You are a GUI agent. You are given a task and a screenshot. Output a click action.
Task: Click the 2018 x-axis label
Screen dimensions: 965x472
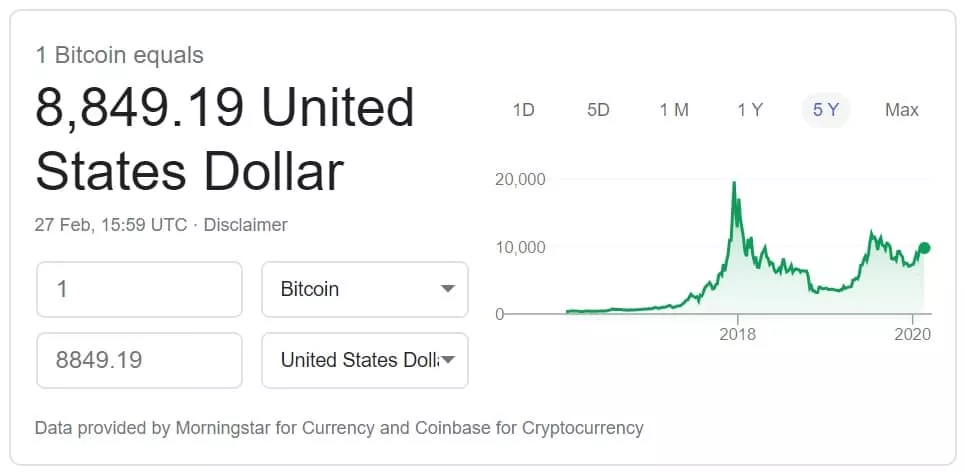point(737,334)
